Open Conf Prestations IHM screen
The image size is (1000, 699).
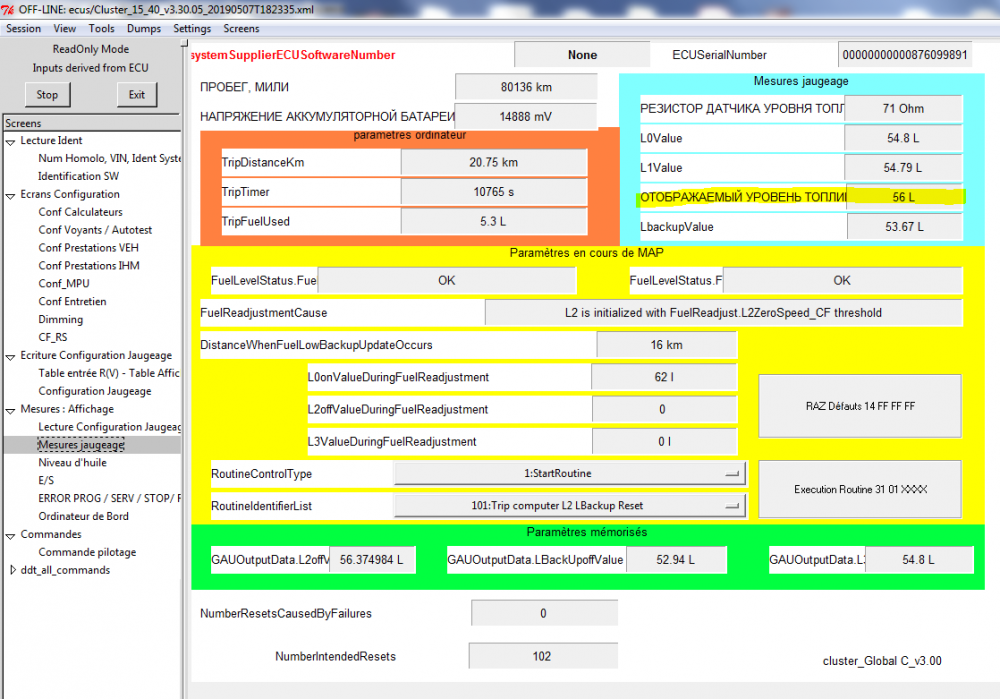click(x=89, y=265)
